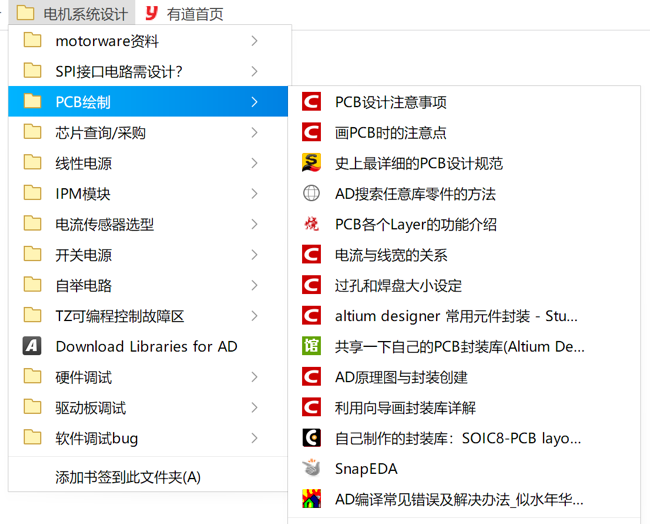Click the 有道首页 bookmark
This screenshot has height=524, width=650.
pyautogui.click(x=196, y=13)
